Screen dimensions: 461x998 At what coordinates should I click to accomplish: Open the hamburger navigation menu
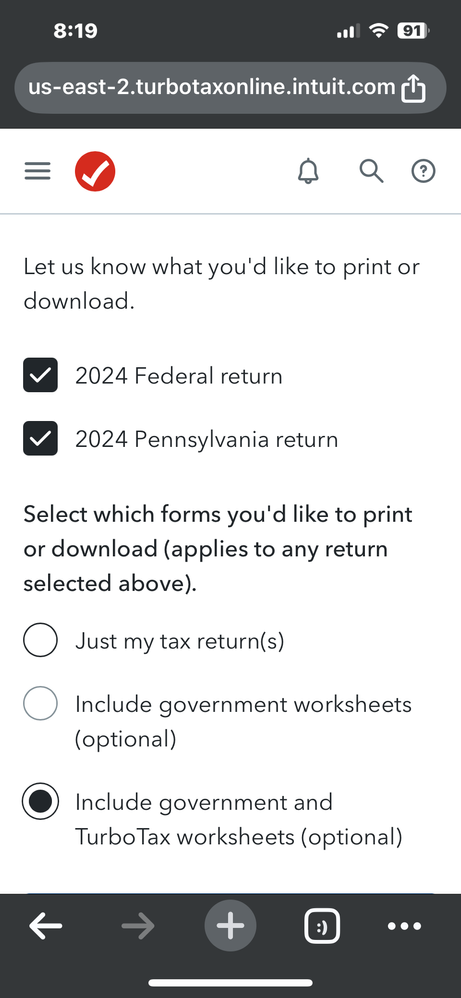[38, 171]
